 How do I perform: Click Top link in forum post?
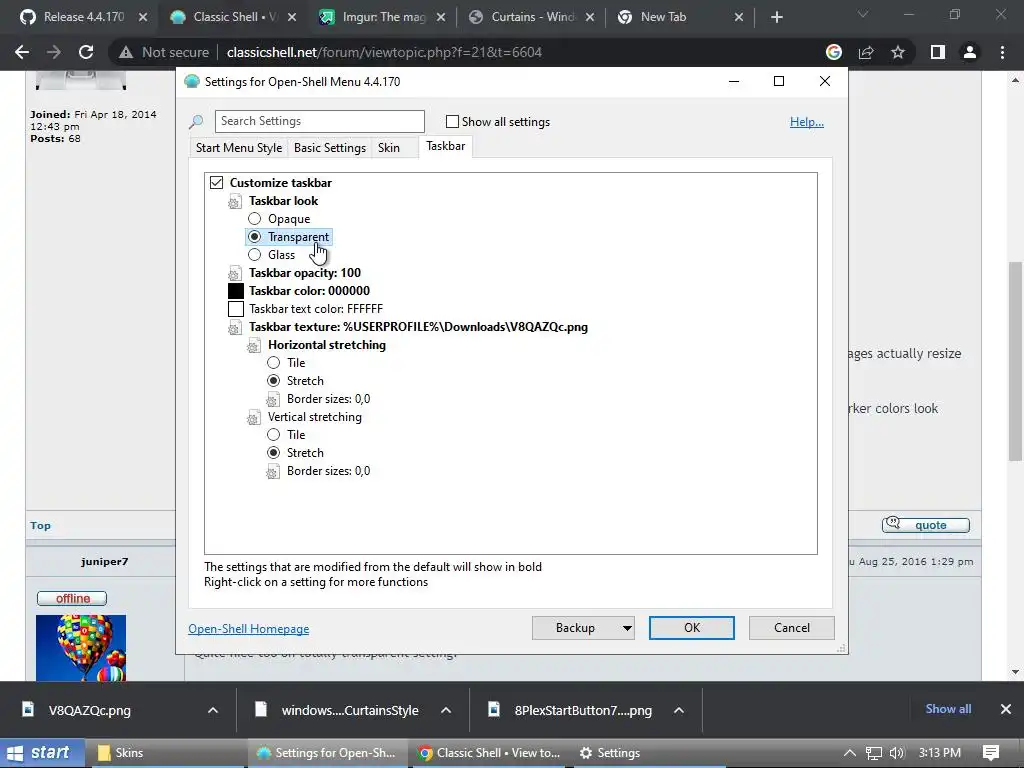coord(40,526)
